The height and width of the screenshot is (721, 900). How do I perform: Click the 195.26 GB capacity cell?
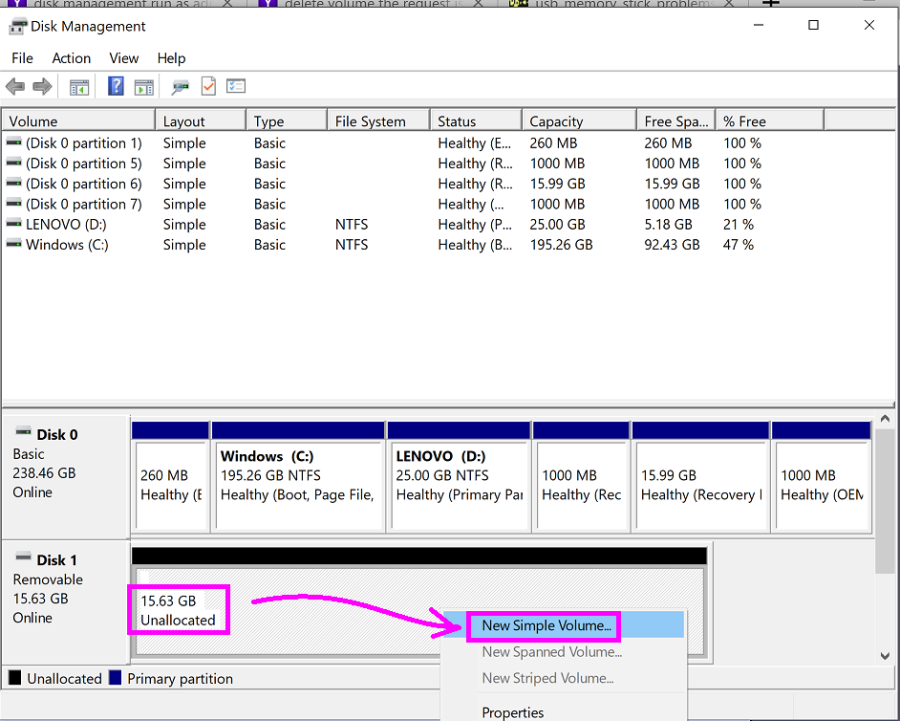(x=561, y=245)
